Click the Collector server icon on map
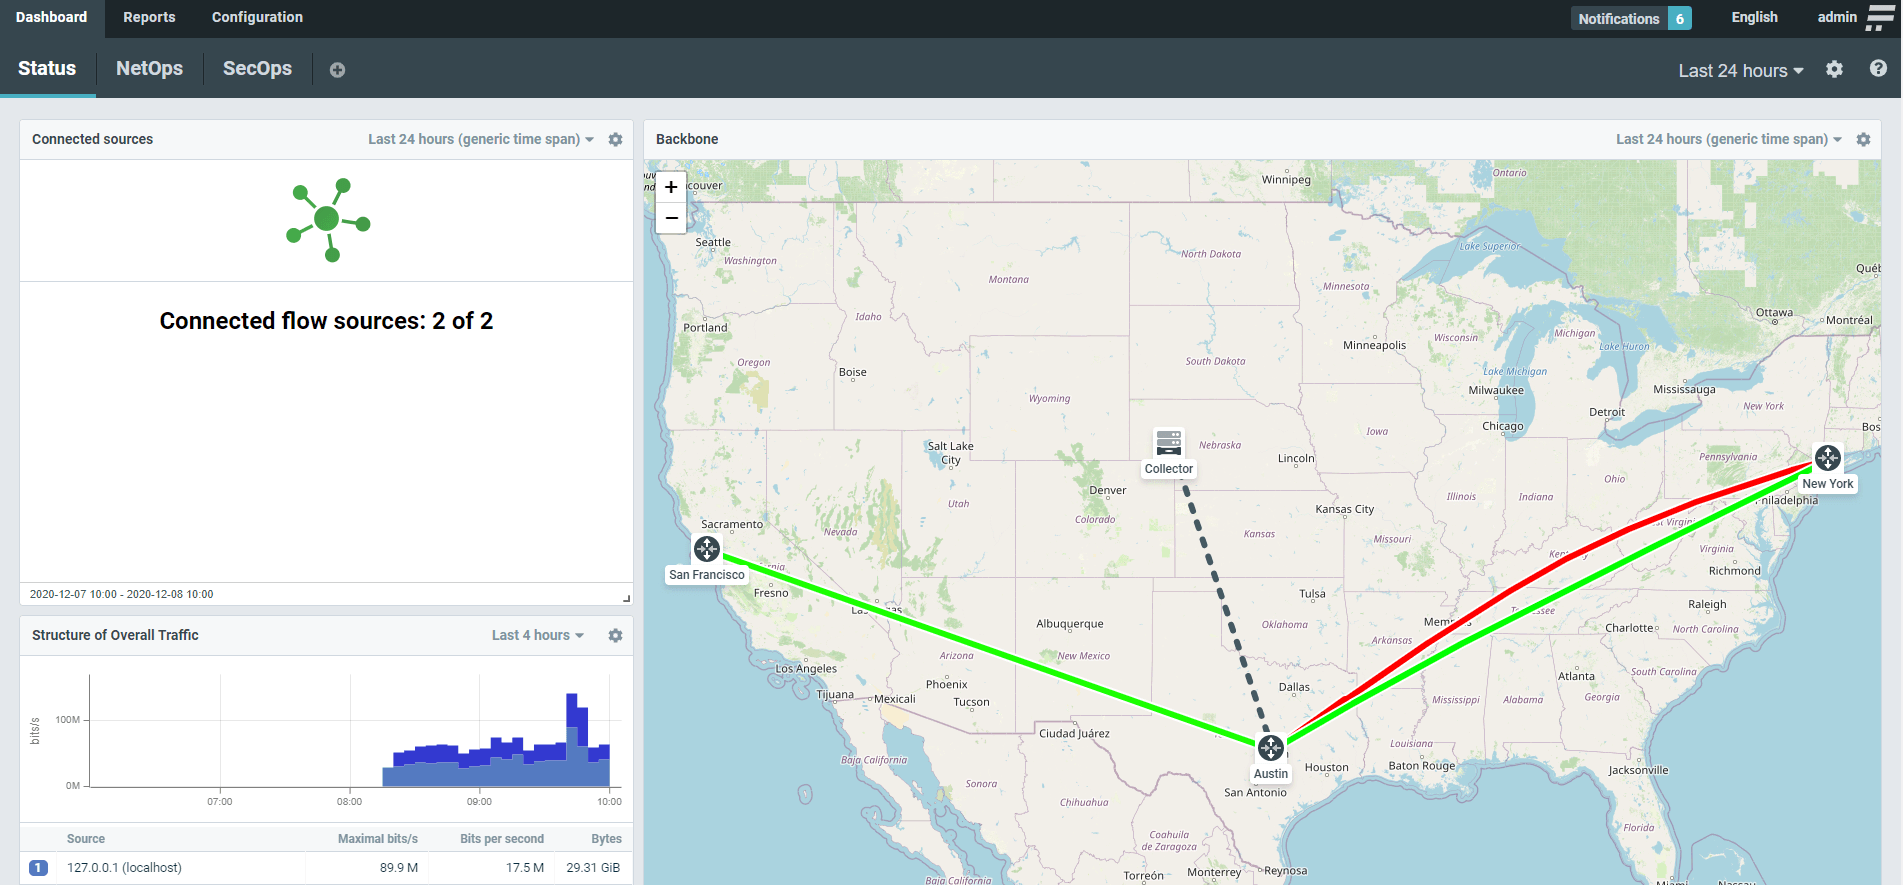Viewport: 1903px width, 885px height. (x=1168, y=442)
